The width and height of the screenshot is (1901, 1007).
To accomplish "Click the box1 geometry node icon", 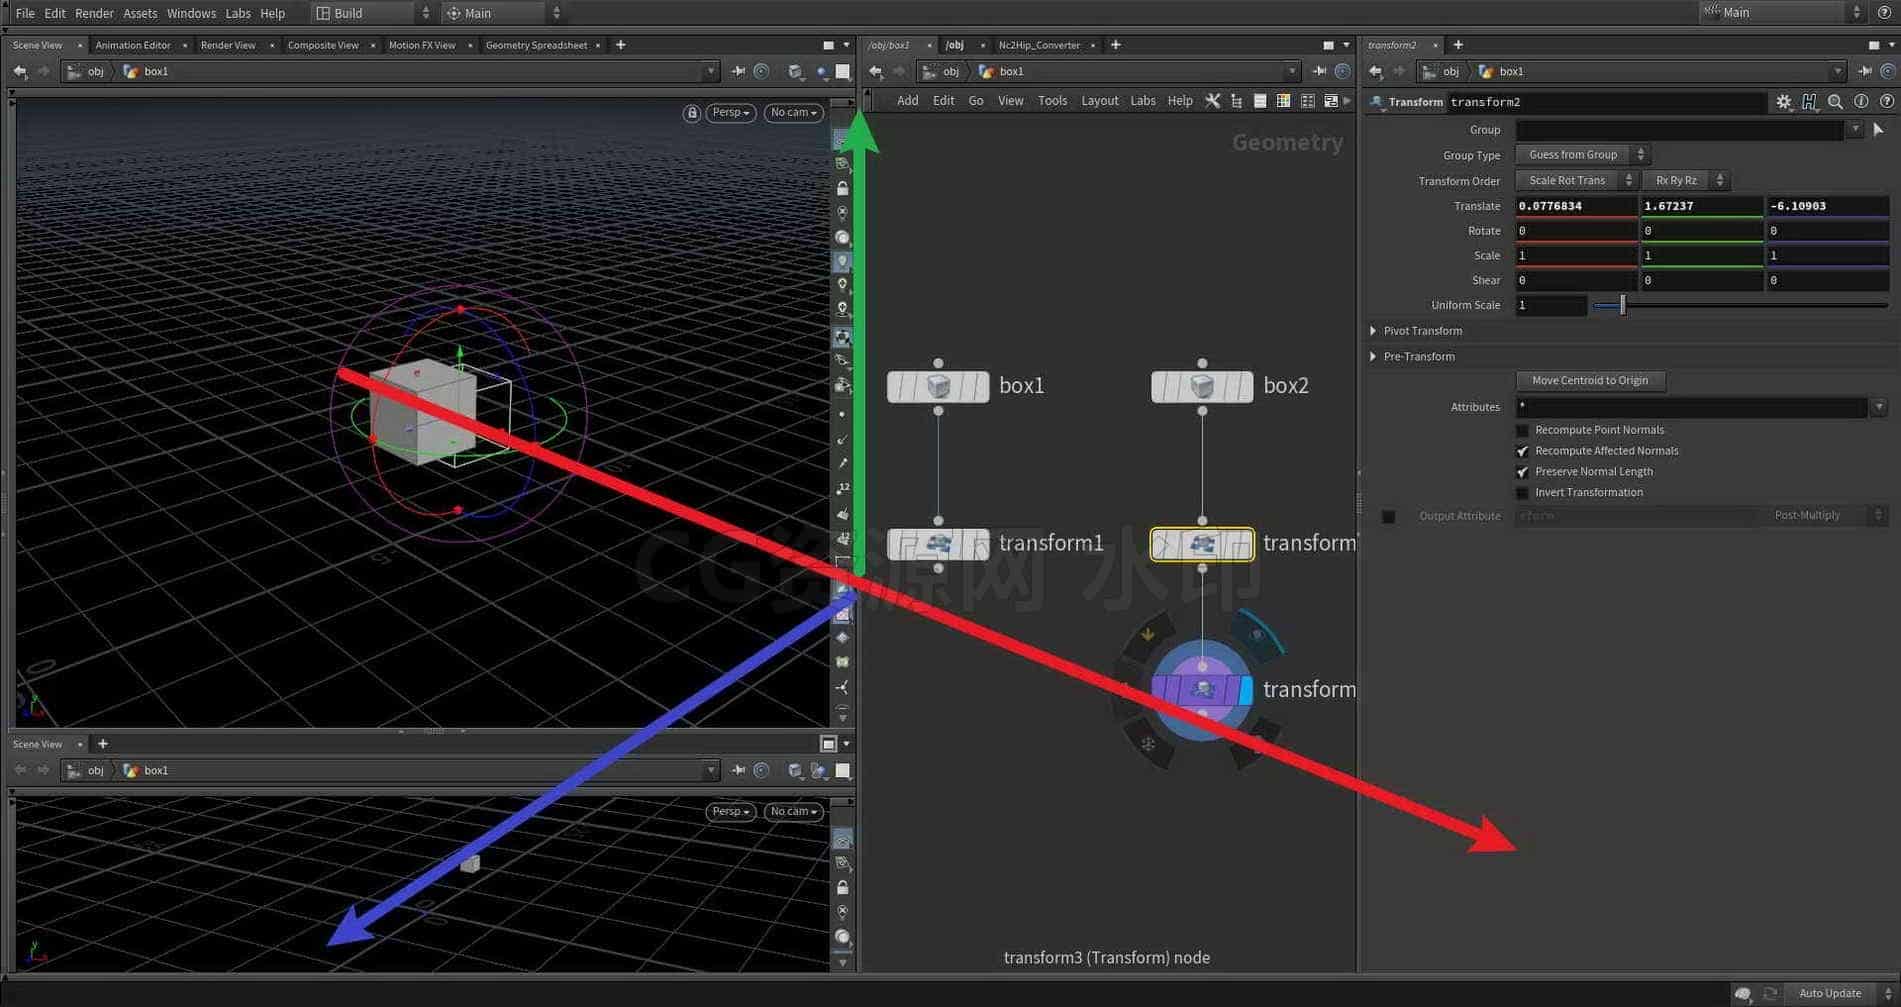I will tap(938, 386).
